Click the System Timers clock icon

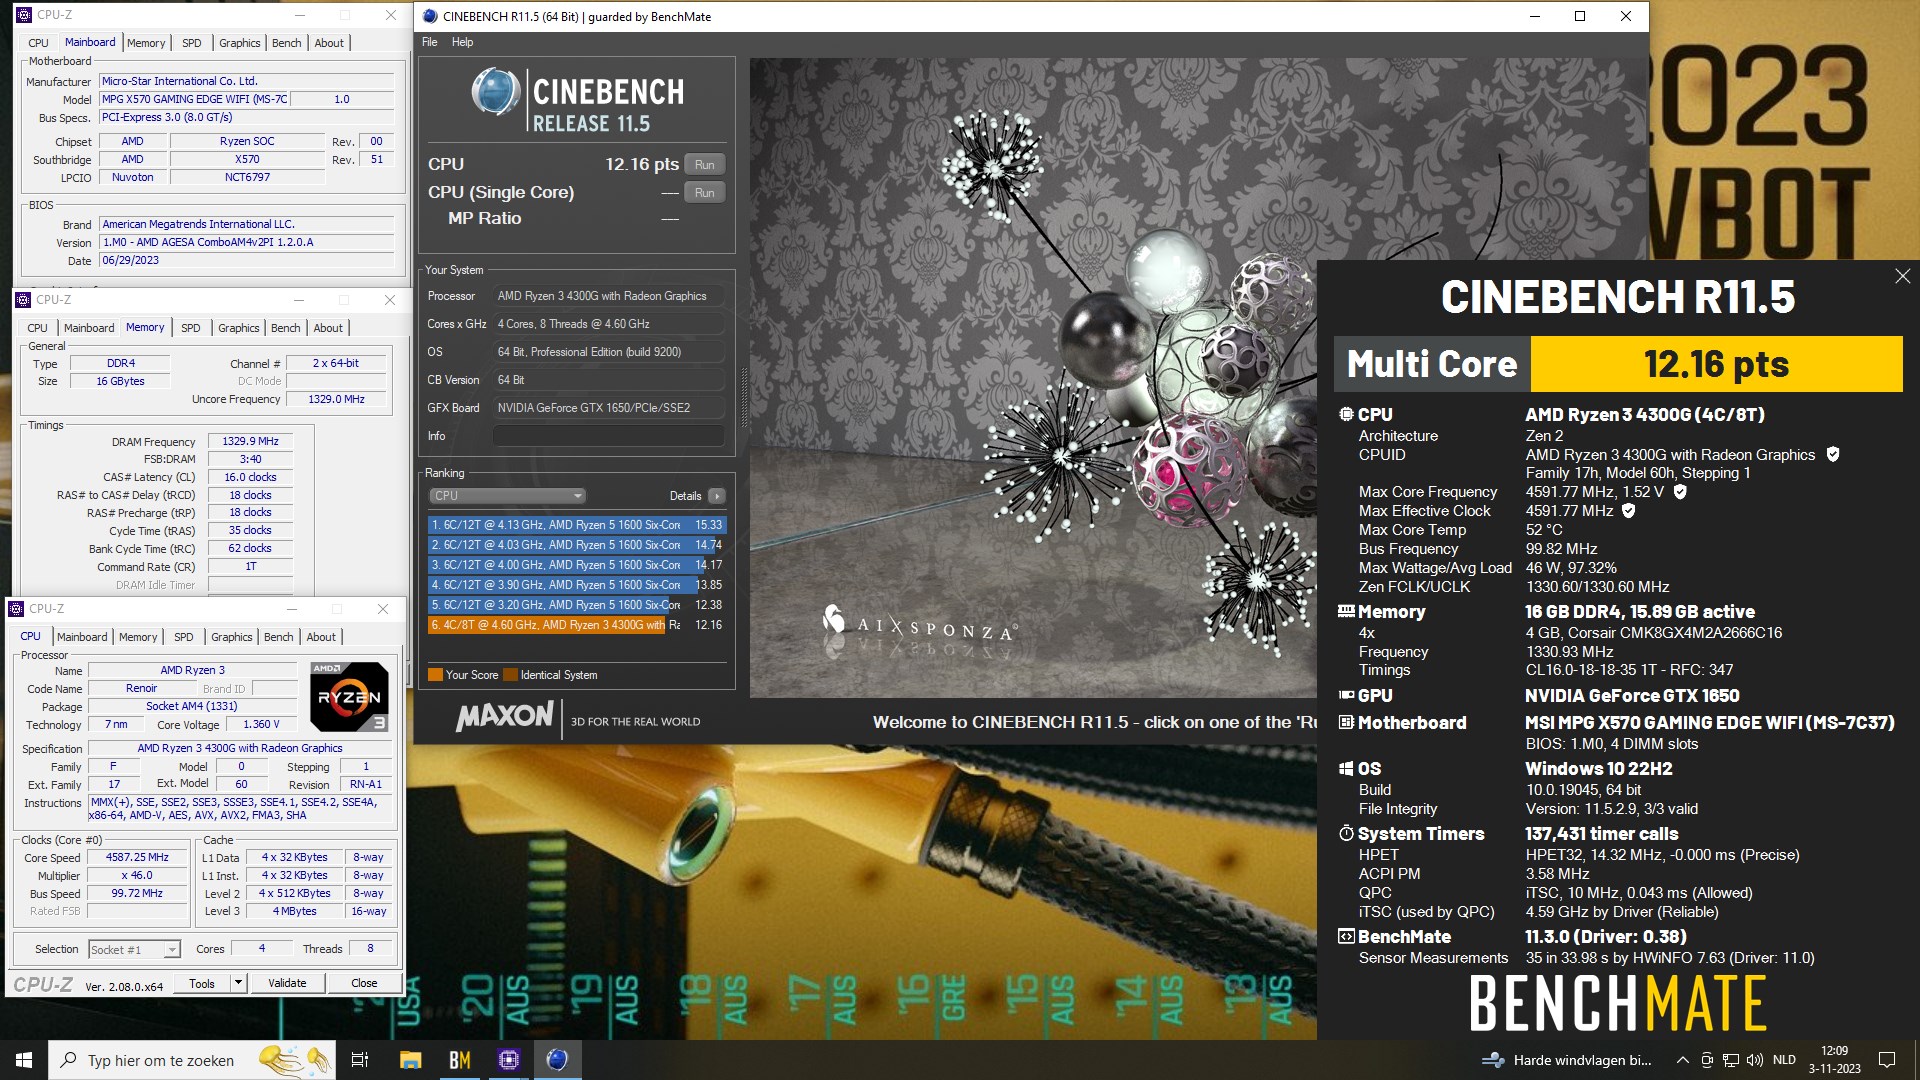(1346, 833)
